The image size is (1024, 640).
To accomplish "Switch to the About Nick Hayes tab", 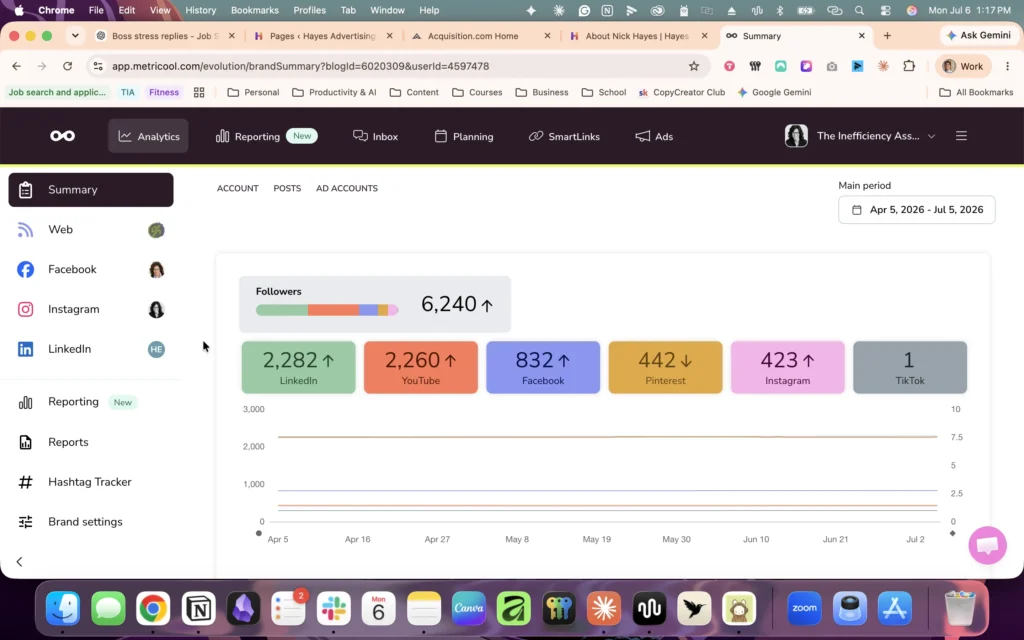I will 639,36.
